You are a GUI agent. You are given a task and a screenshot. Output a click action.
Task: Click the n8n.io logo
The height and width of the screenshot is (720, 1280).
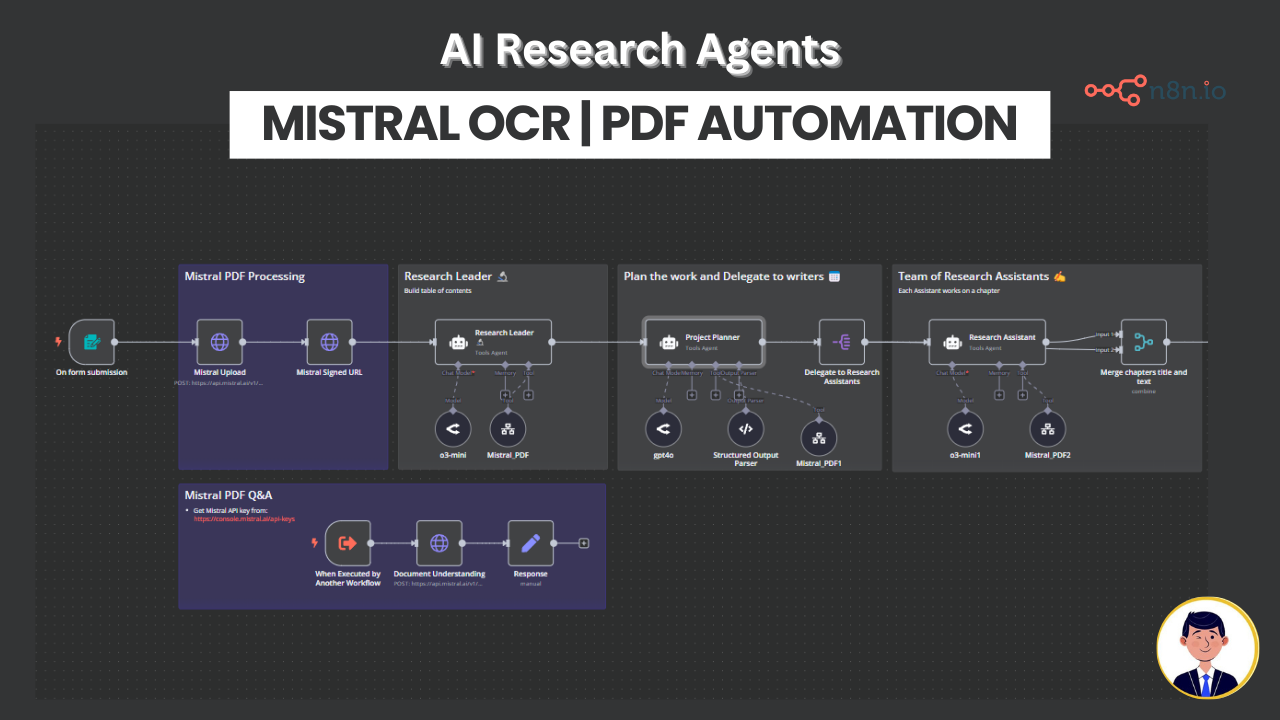point(1155,91)
